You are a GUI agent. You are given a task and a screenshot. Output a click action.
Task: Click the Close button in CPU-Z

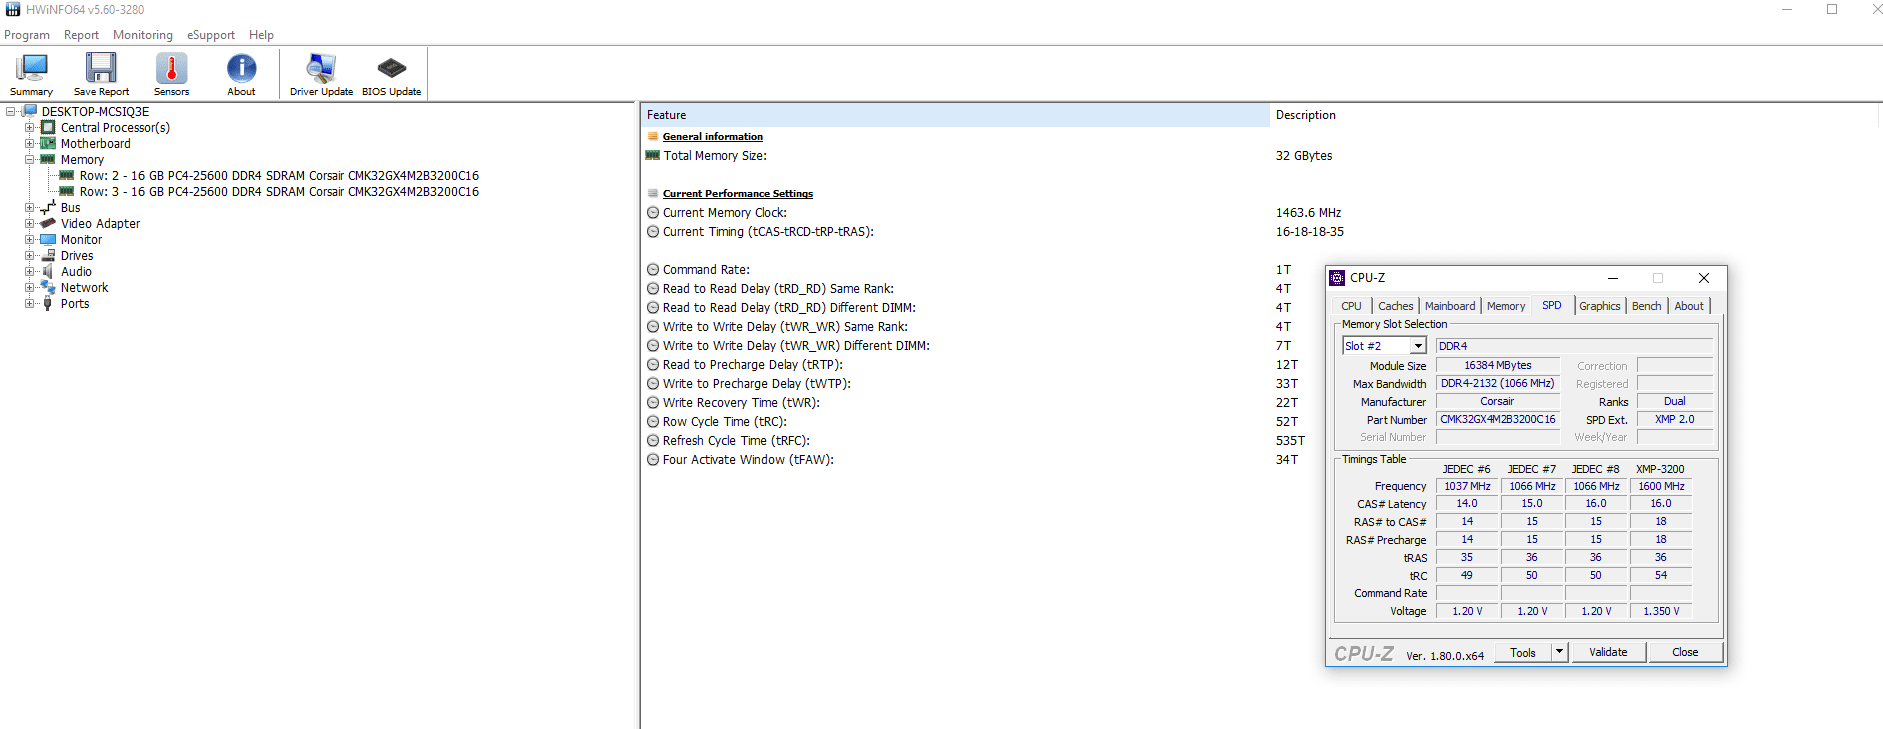tap(1685, 652)
